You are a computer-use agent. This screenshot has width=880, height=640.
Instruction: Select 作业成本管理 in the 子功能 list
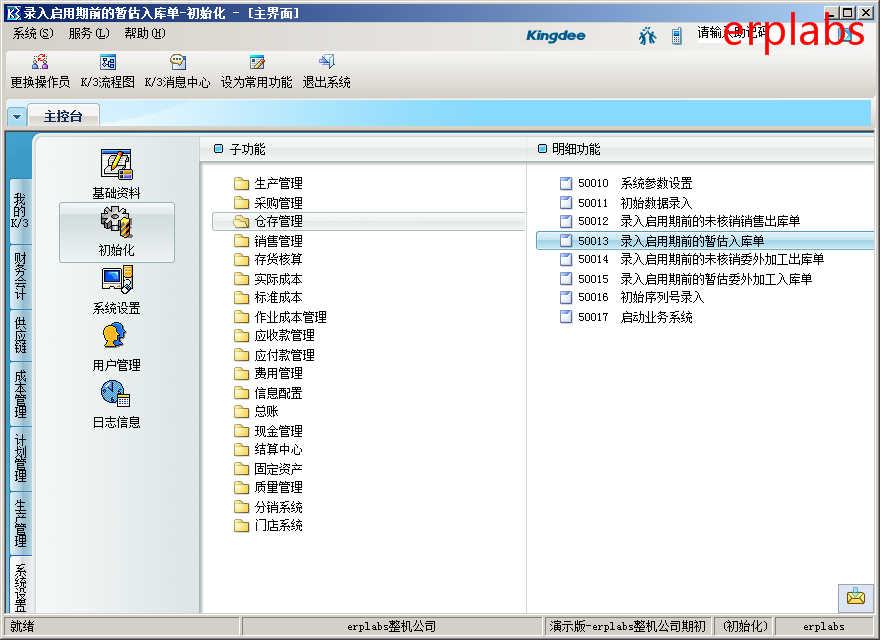click(x=290, y=317)
